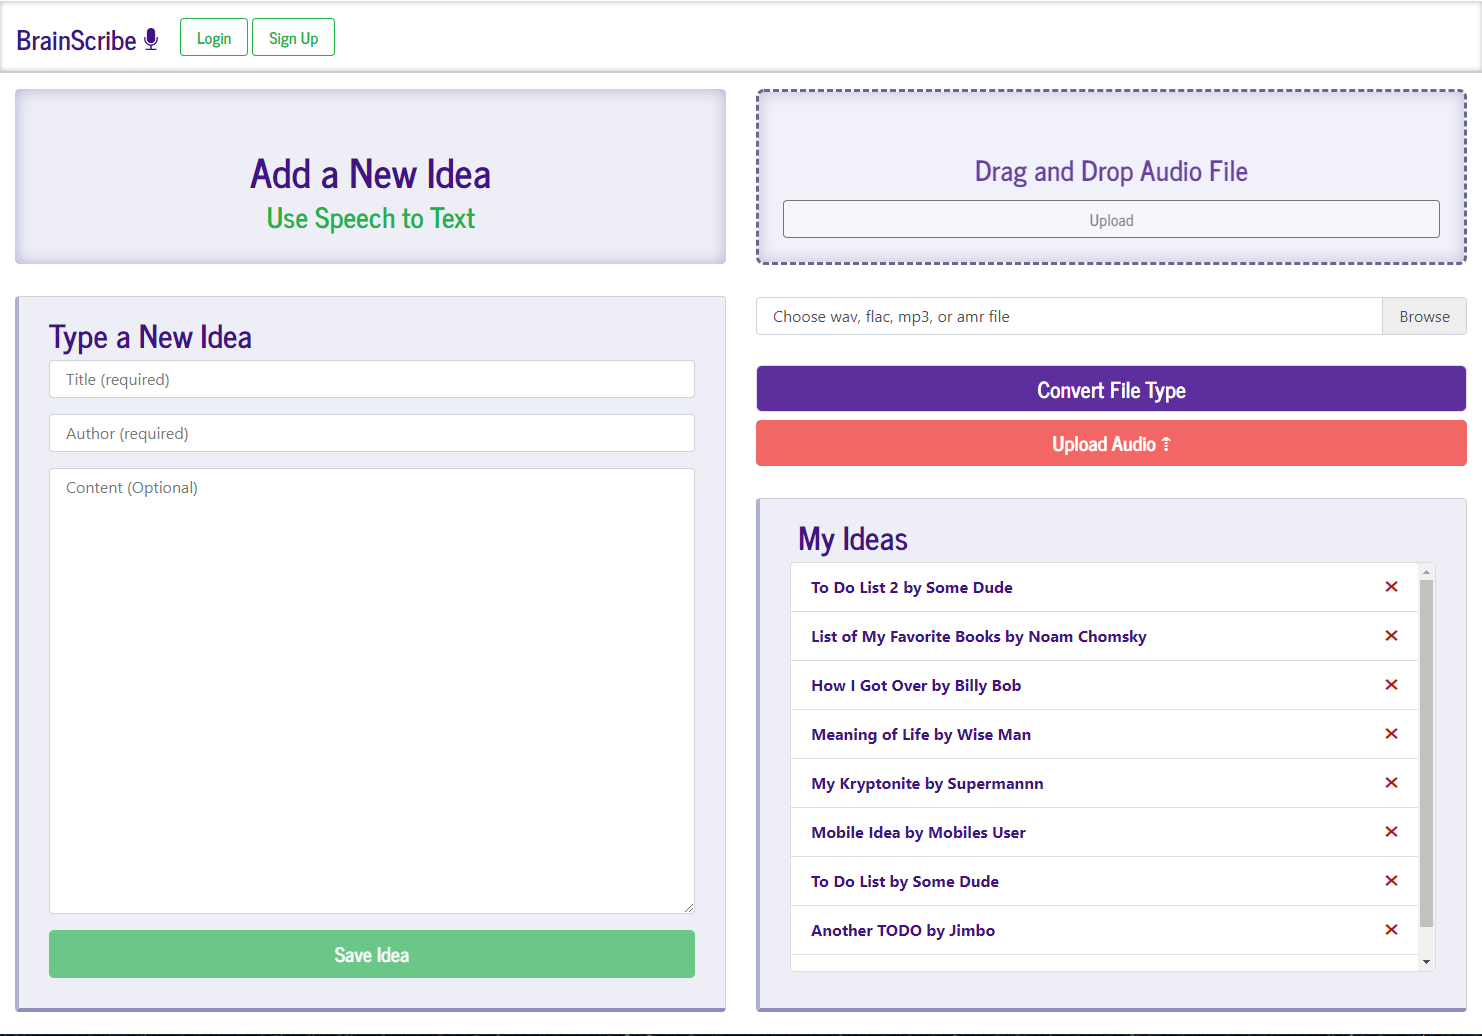Delete 'Another TODO by Jimbo' idea
This screenshot has width=1482, height=1036.
coord(1391,930)
